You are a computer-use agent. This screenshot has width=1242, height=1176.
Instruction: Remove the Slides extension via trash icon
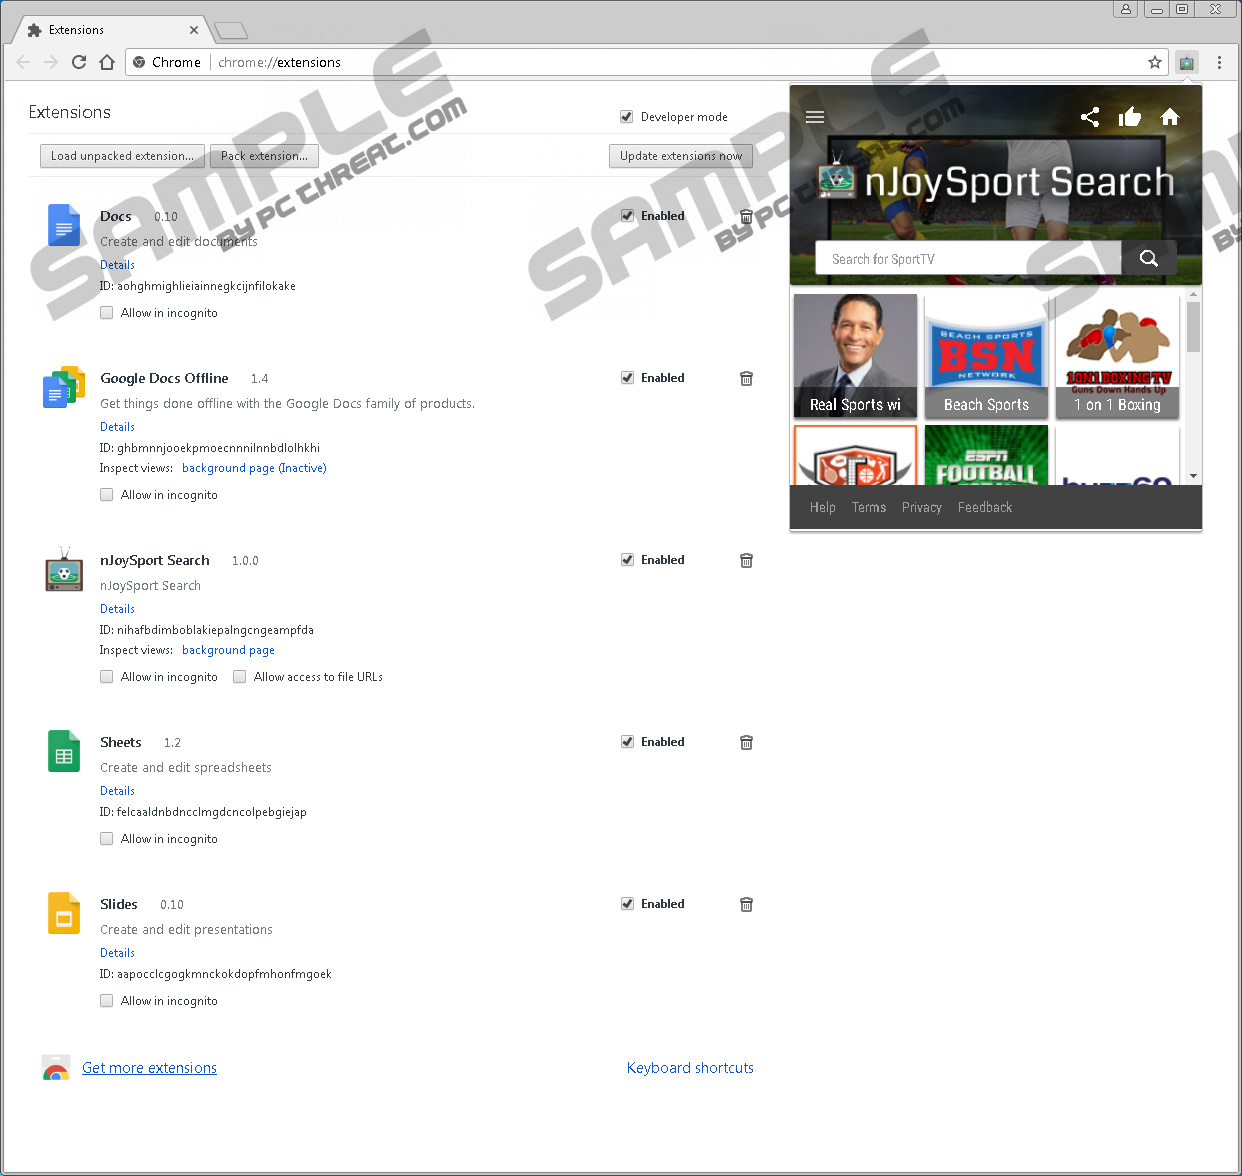click(x=746, y=904)
